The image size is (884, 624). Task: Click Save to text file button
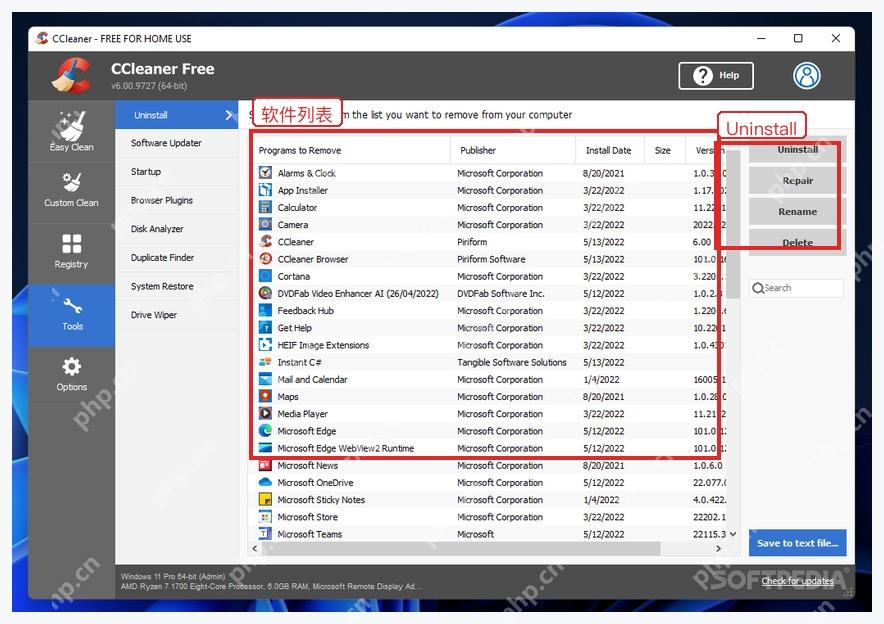point(797,543)
